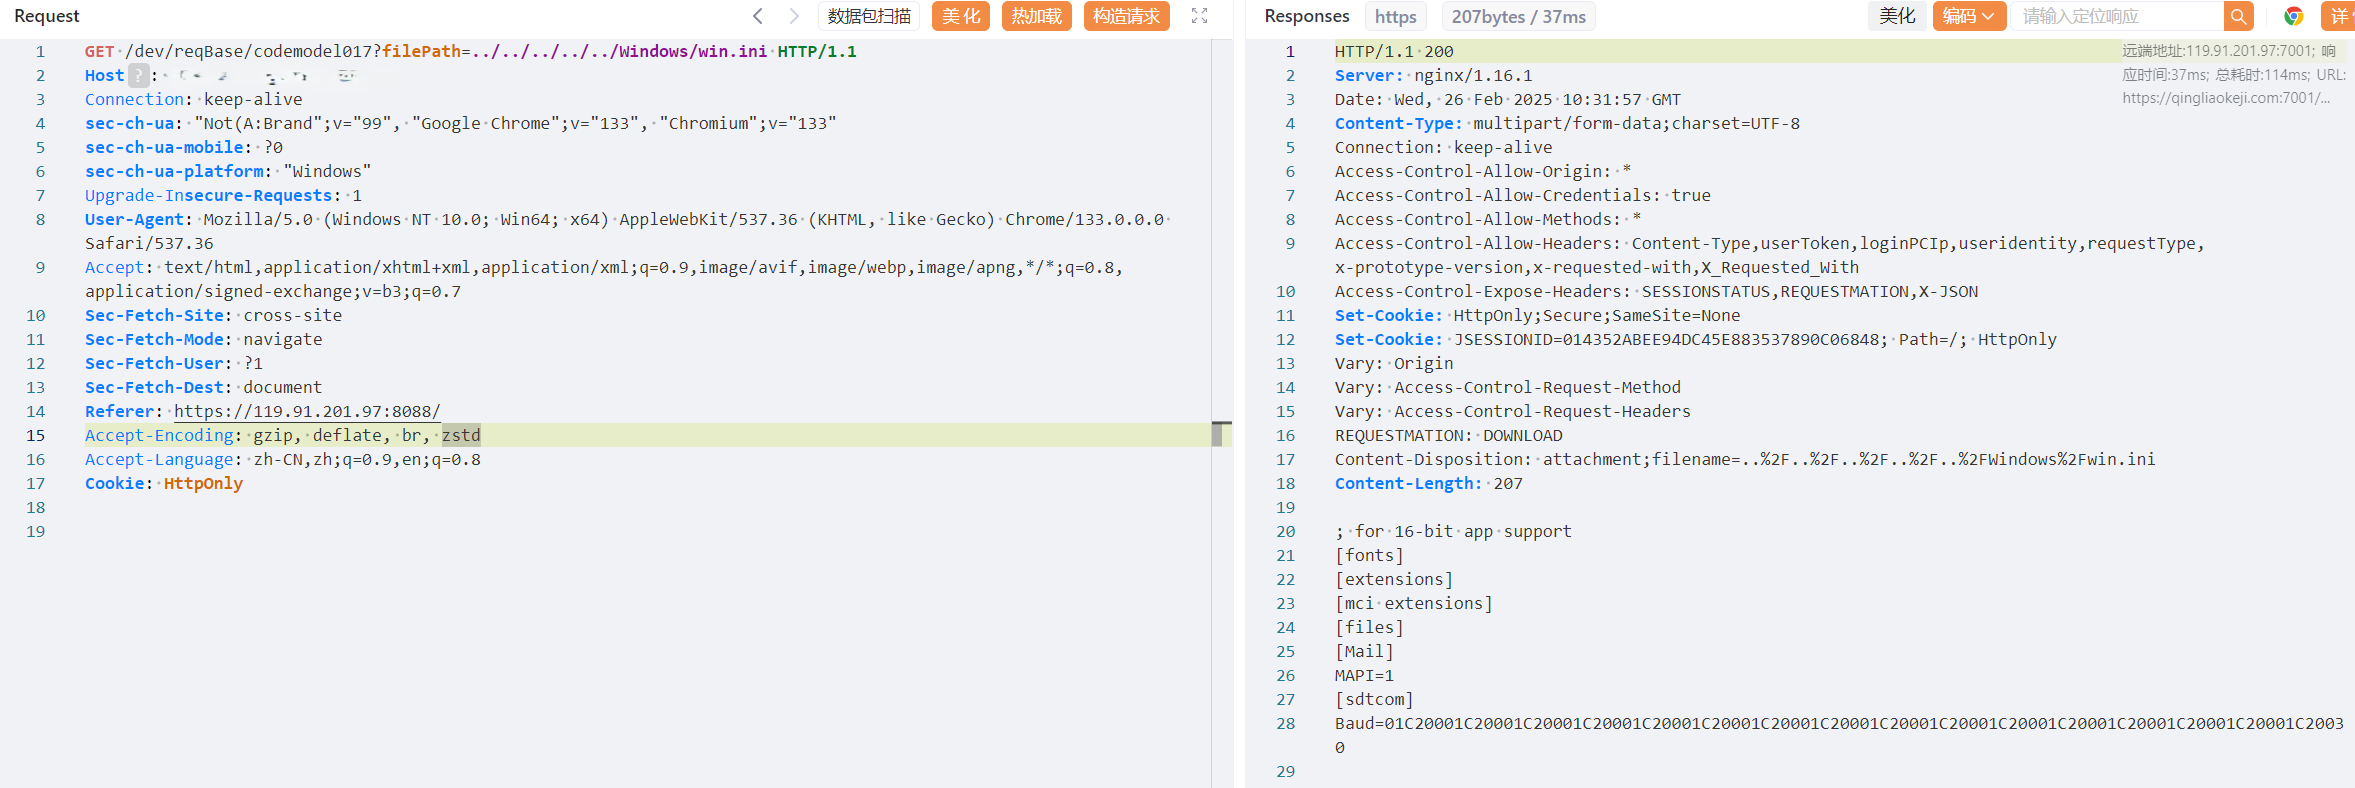Click the [Mail] line in response body

[x=1364, y=651]
